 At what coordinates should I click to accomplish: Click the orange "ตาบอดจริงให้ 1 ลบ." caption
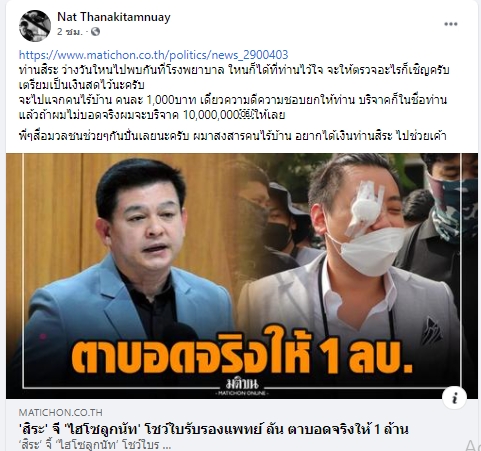click(x=241, y=351)
